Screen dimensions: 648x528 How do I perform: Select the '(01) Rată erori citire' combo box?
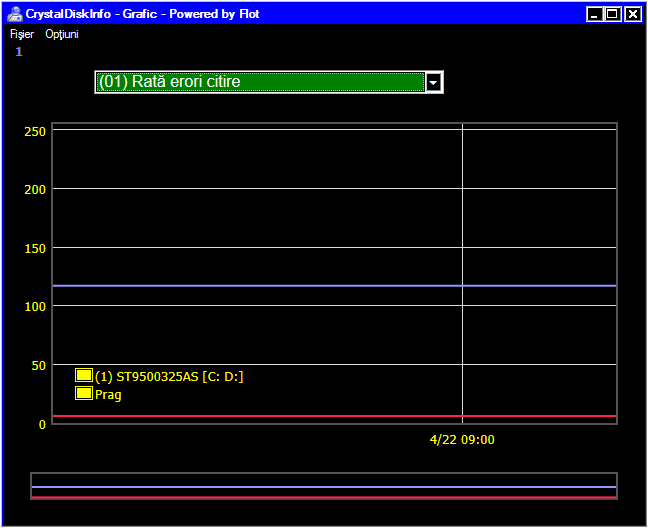tap(269, 82)
